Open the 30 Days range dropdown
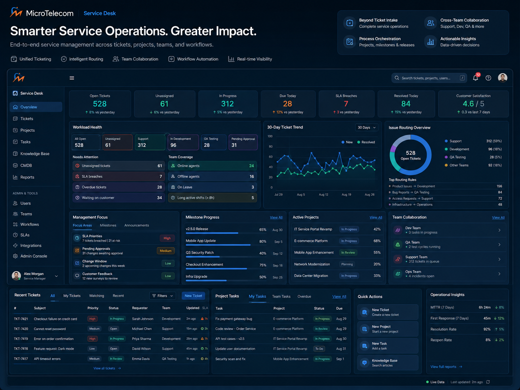The width and height of the screenshot is (520, 390). pos(366,128)
